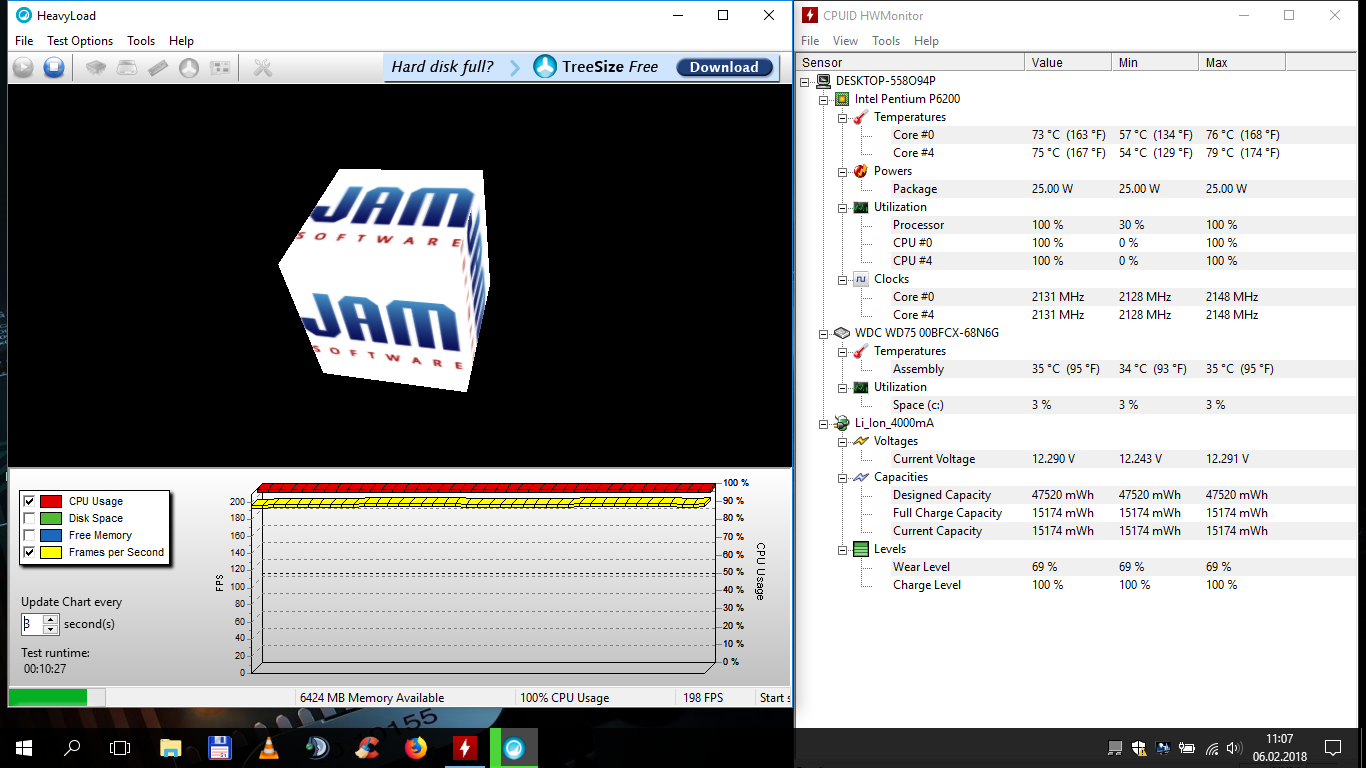Click the TreeSize Download button
Screen dimensions: 1366x768
724,67
